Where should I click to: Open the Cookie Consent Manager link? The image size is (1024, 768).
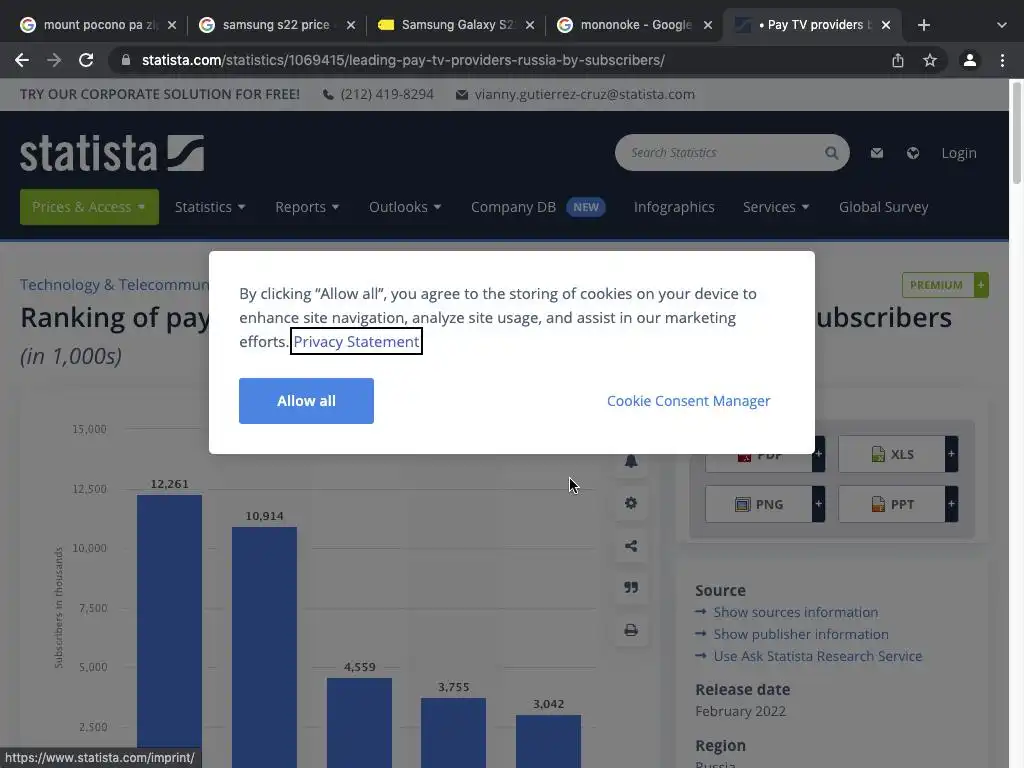[x=688, y=401]
